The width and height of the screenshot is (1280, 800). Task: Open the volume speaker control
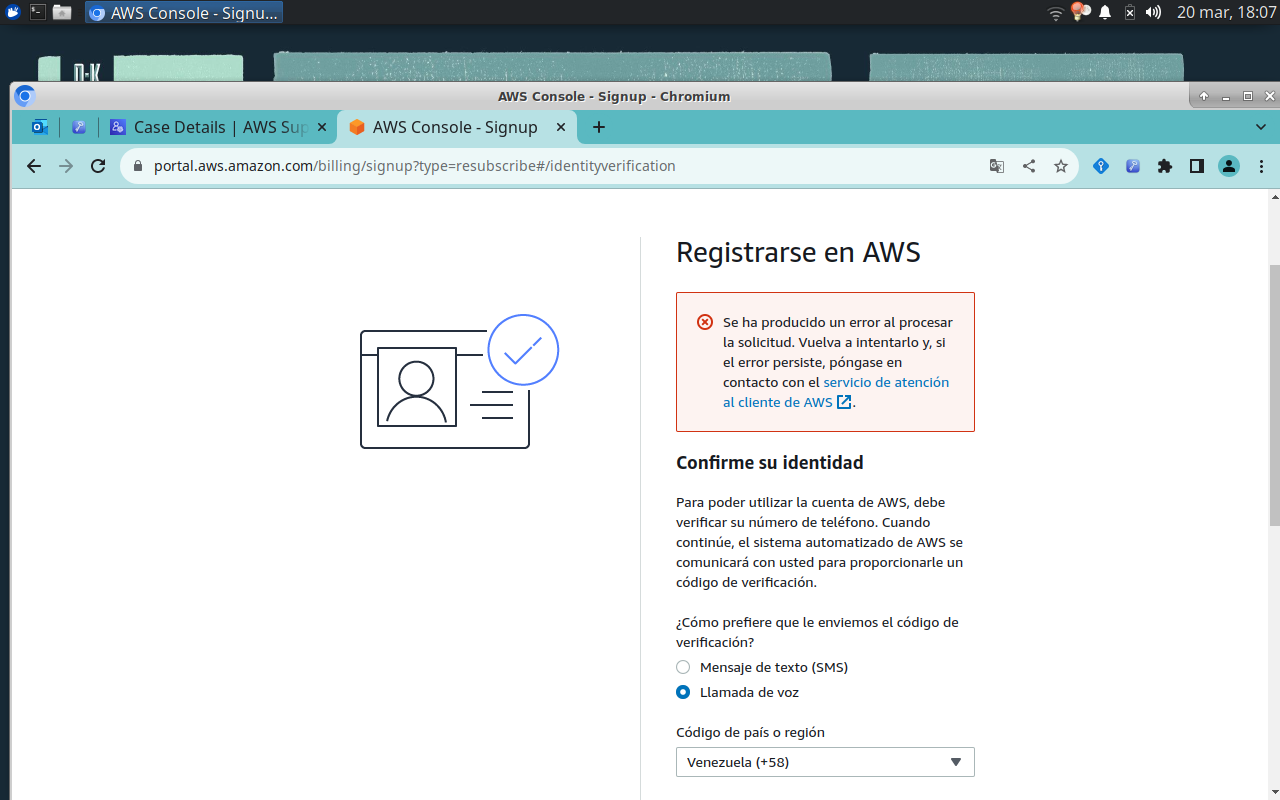pos(1153,12)
